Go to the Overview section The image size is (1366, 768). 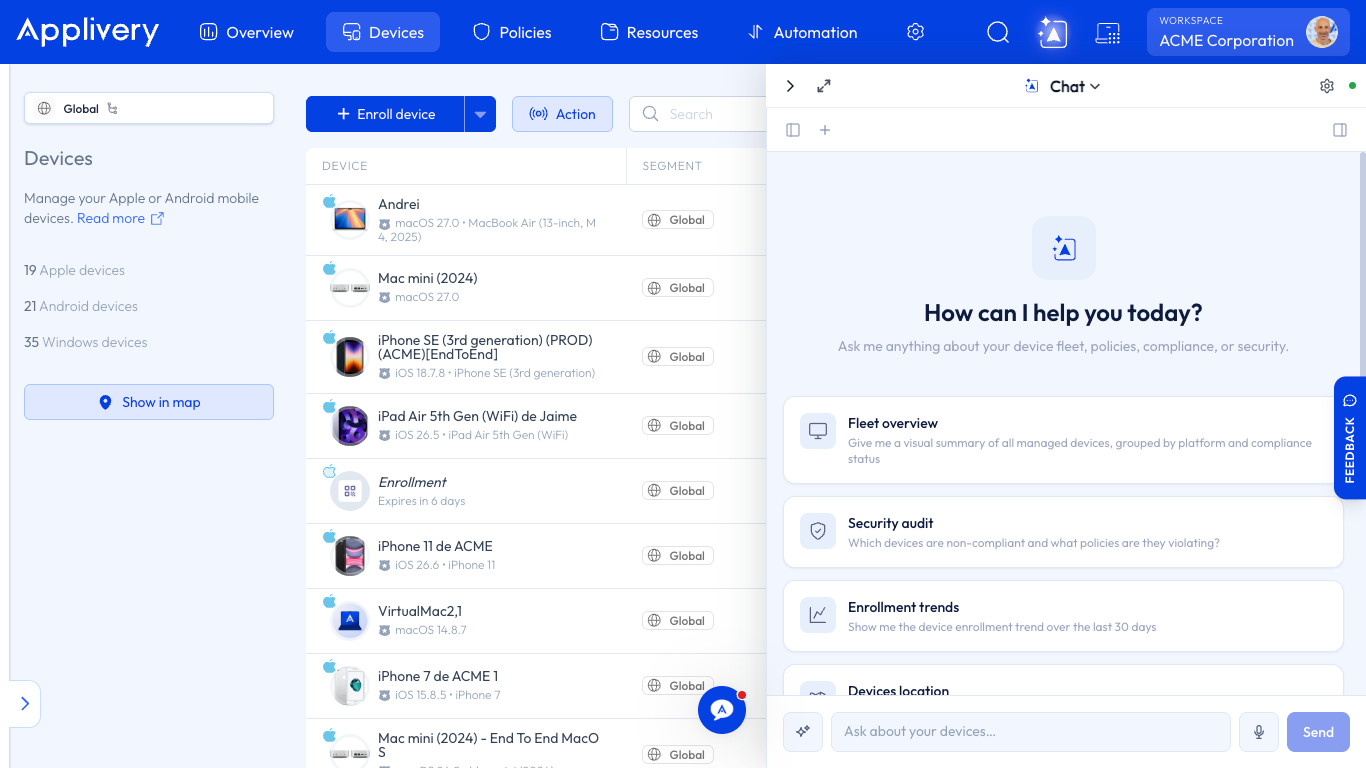click(x=247, y=32)
